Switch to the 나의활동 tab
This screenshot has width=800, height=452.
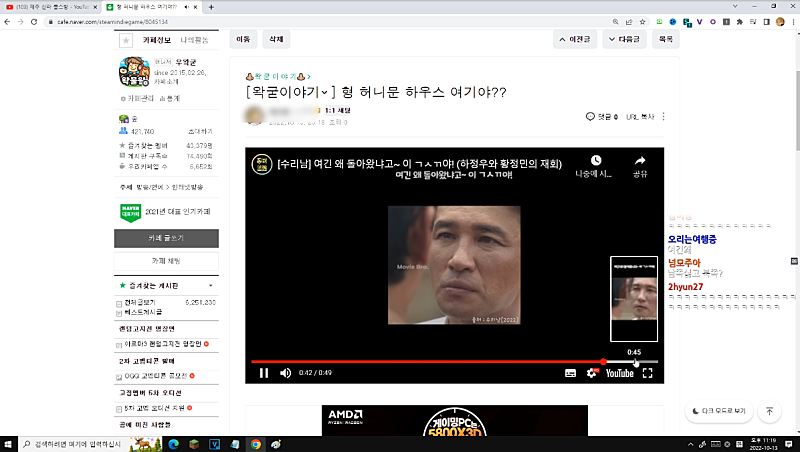(194, 40)
